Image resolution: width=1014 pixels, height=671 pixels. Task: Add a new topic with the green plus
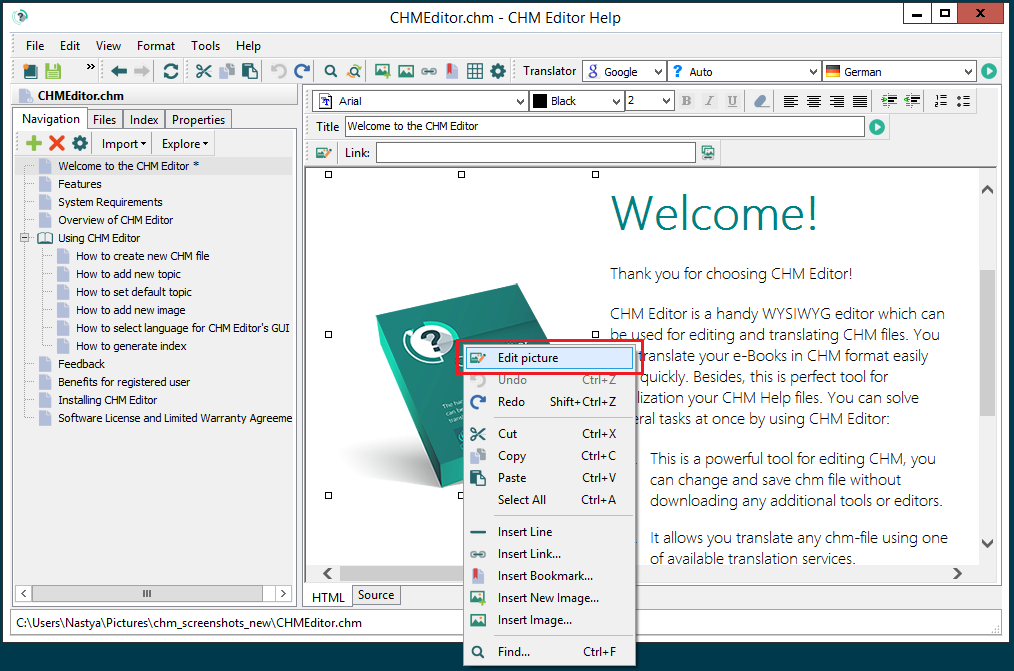pyautogui.click(x=32, y=142)
